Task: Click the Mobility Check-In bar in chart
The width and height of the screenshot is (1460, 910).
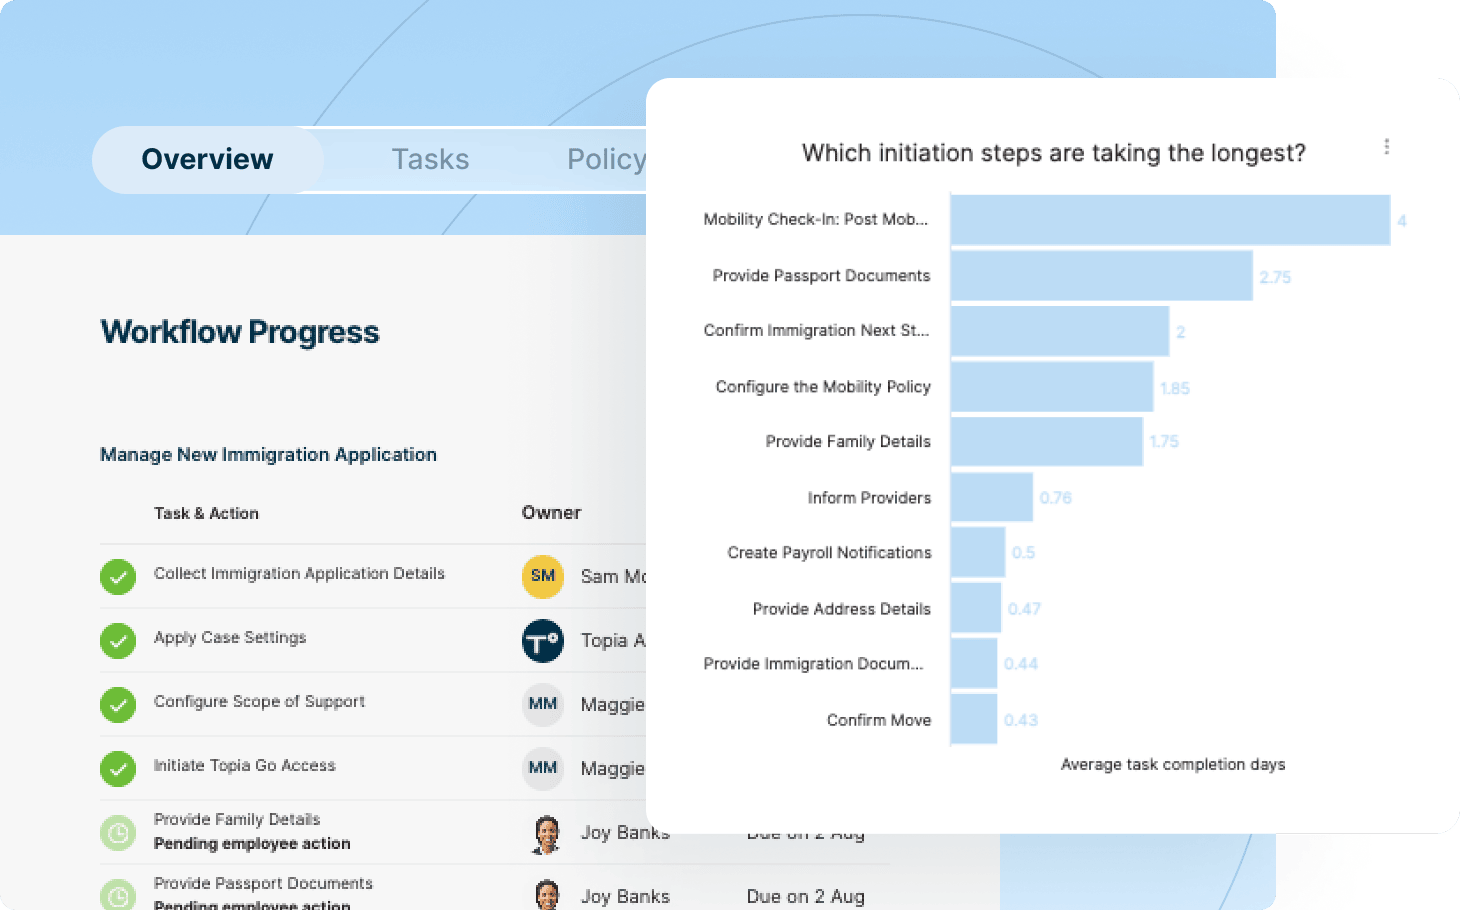Action: tap(1170, 220)
